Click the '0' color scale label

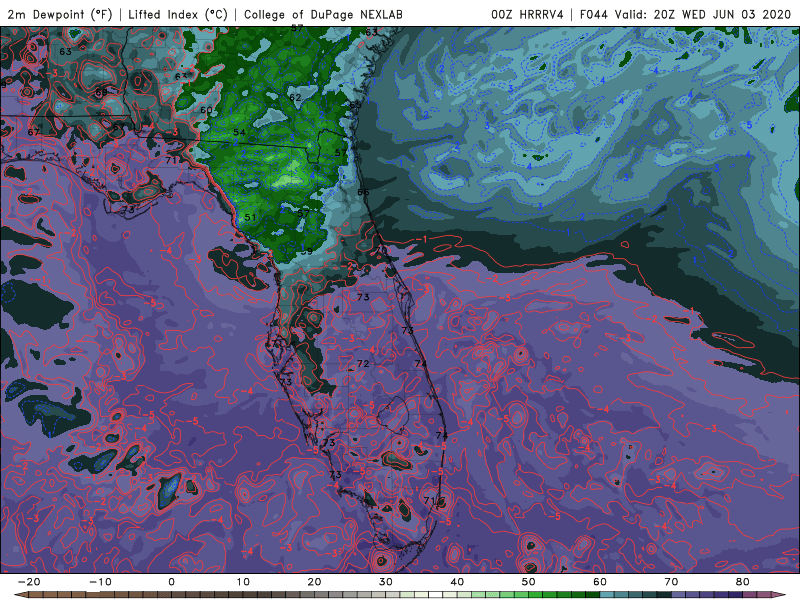[x=171, y=582]
